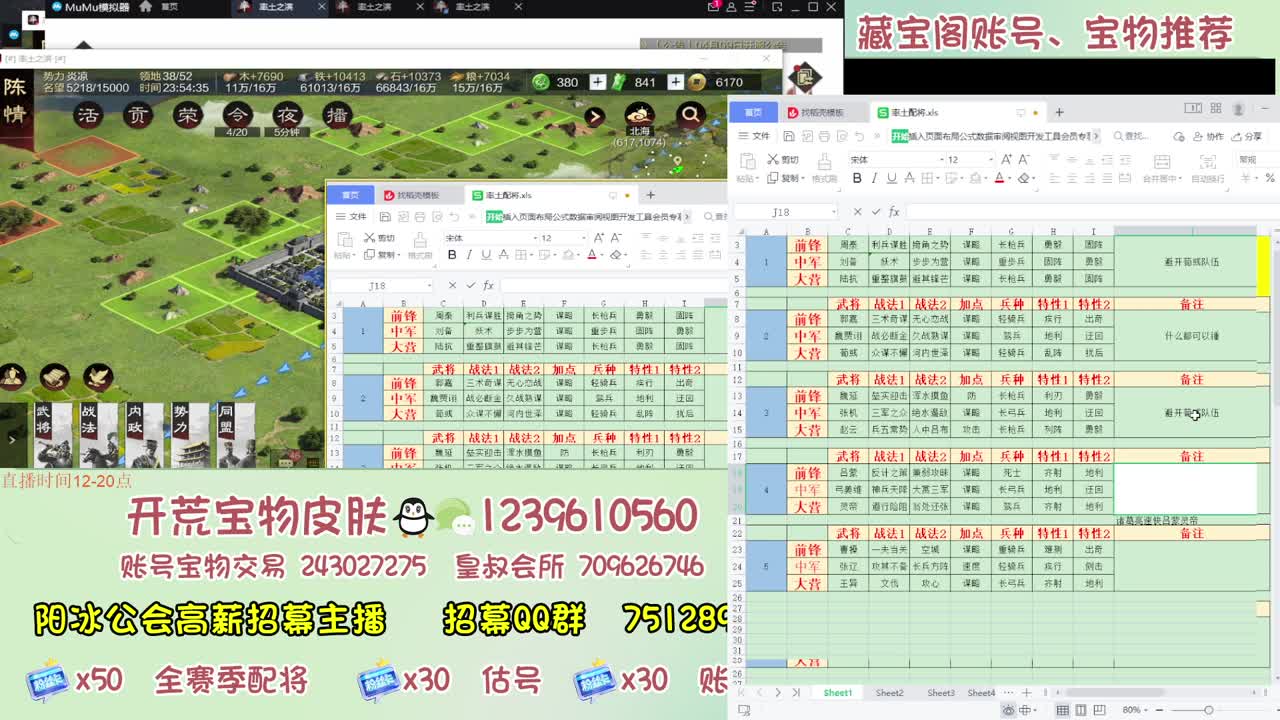Toggle Underline in the right WPS window
This screenshot has height=720, width=1280.
[892, 178]
